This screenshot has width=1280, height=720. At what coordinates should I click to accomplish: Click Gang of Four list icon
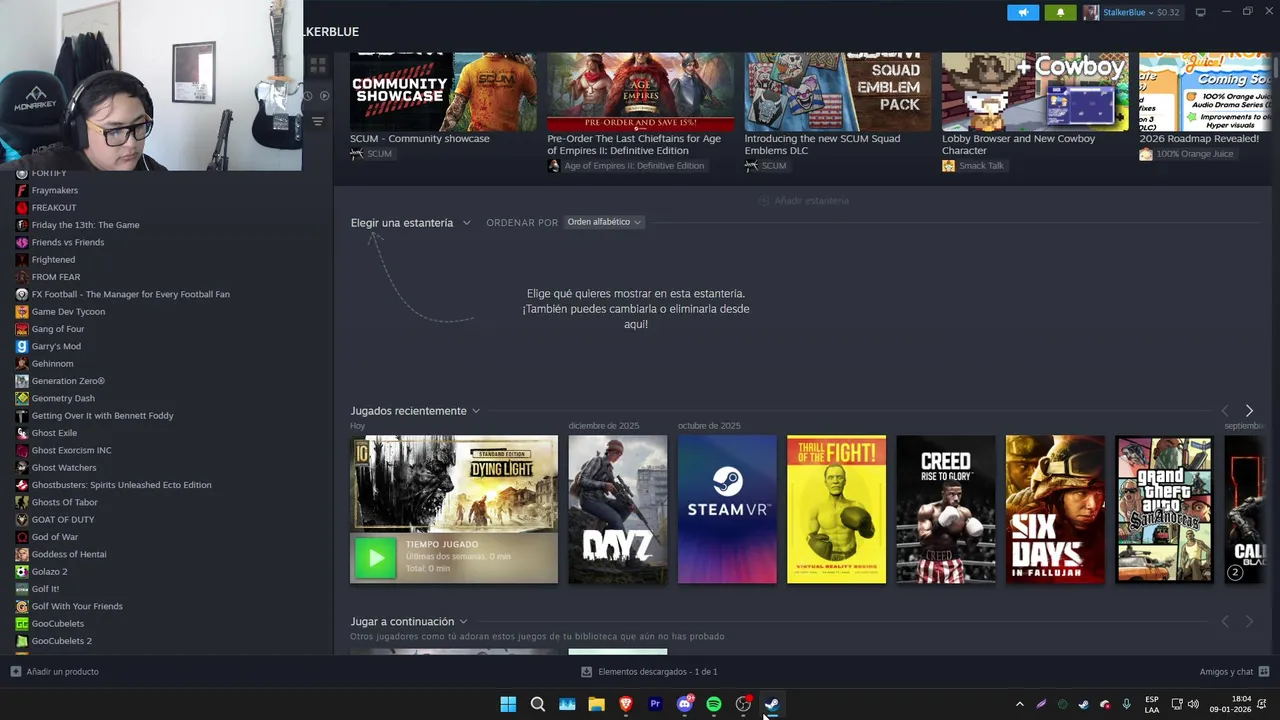tap(22, 329)
